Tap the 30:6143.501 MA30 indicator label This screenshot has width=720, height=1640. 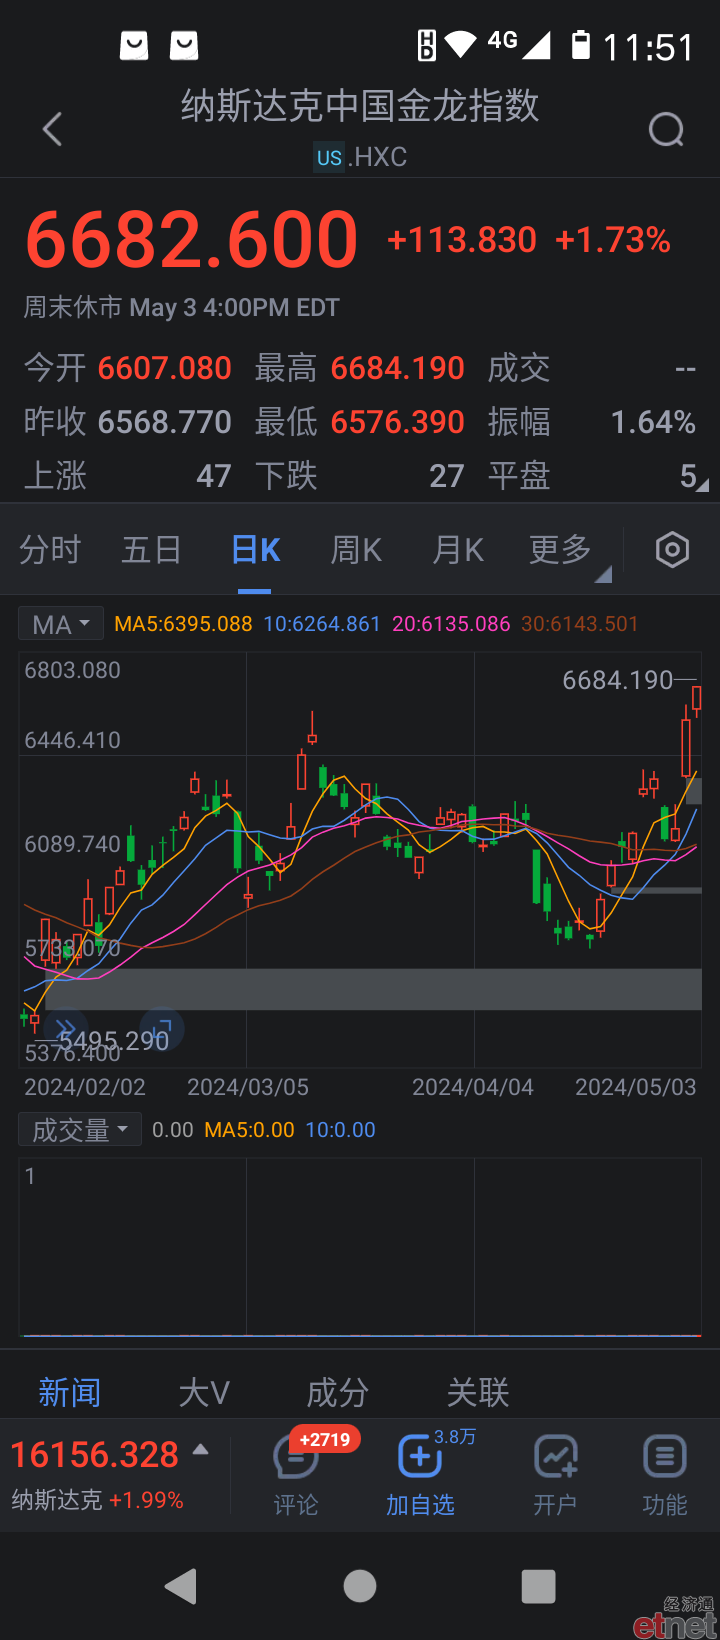click(580, 624)
